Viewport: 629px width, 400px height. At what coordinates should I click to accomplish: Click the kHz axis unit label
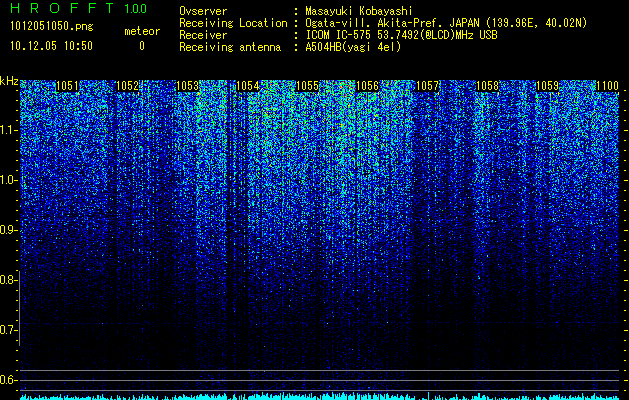pos(9,81)
